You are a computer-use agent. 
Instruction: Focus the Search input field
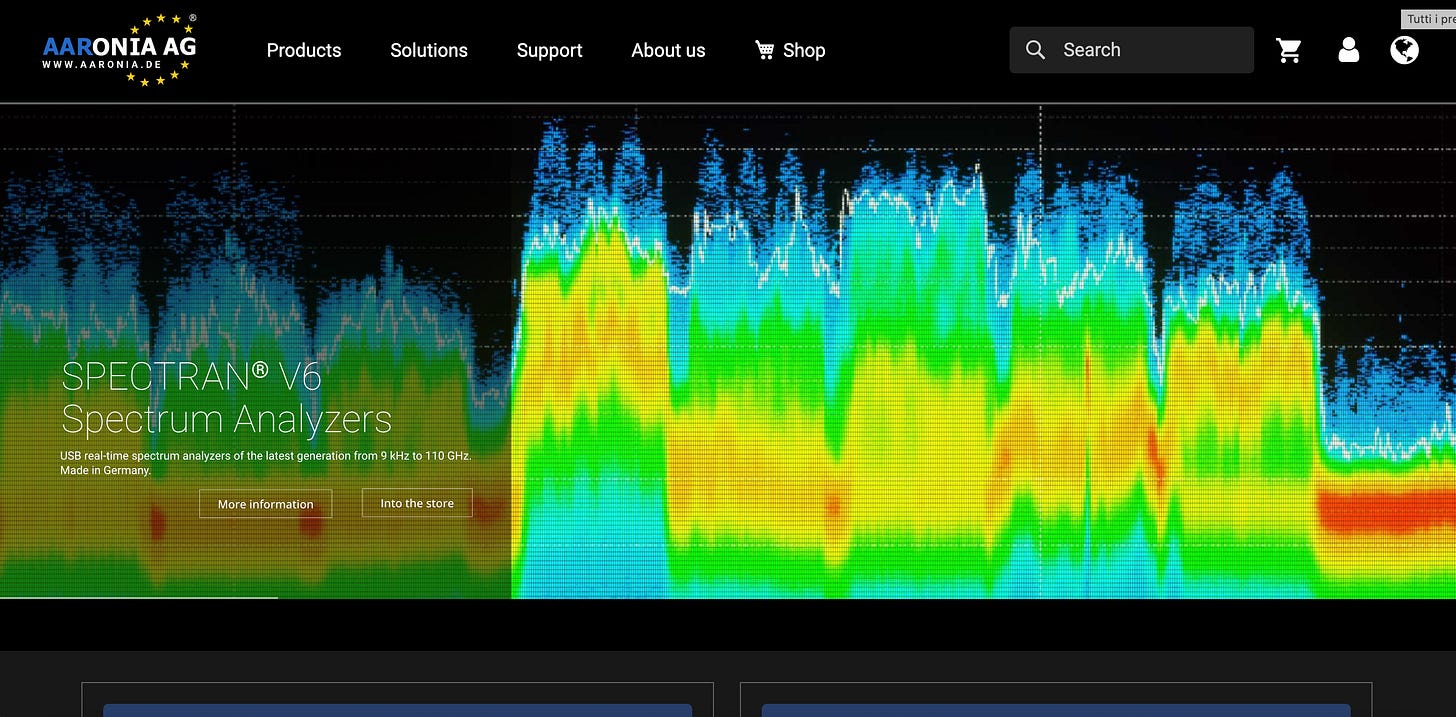click(1131, 50)
